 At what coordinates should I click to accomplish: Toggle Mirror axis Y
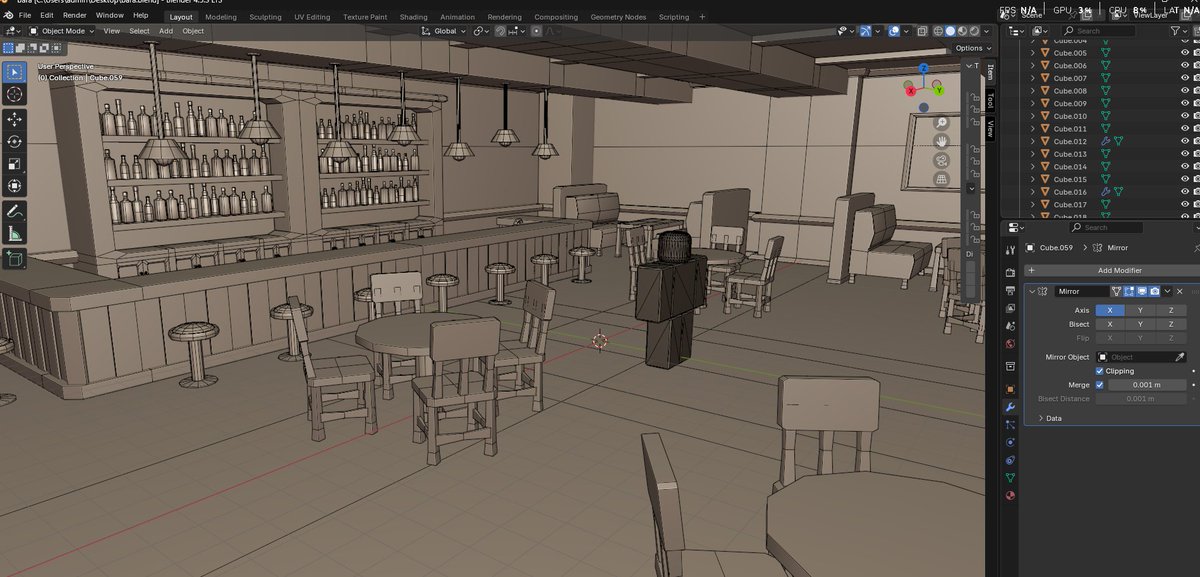(x=1141, y=310)
